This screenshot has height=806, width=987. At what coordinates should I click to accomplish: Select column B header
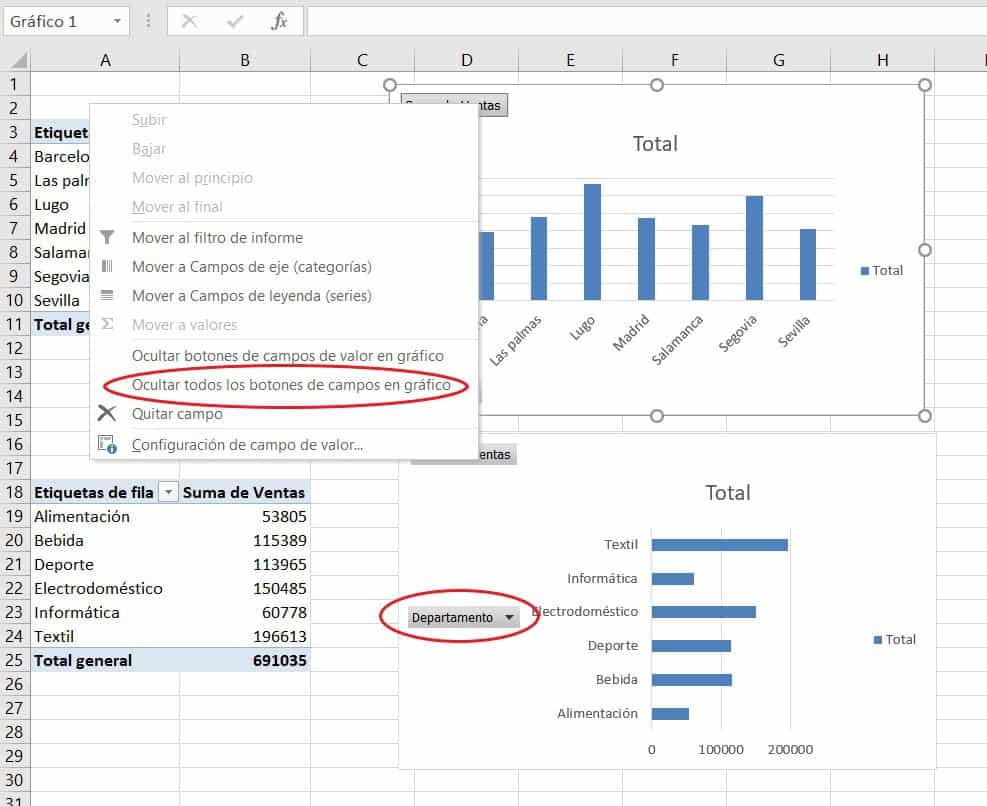[x=245, y=60]
